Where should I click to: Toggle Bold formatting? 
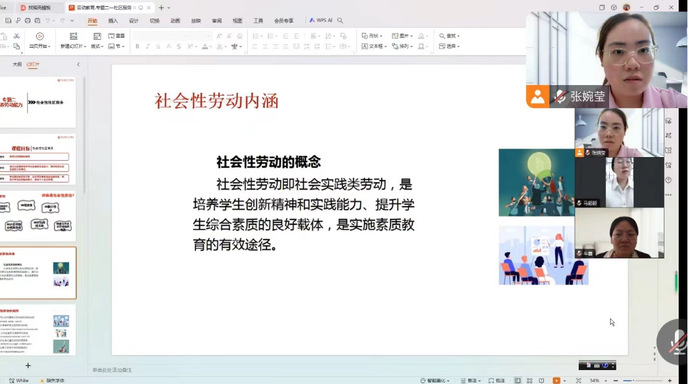[137, 46]
